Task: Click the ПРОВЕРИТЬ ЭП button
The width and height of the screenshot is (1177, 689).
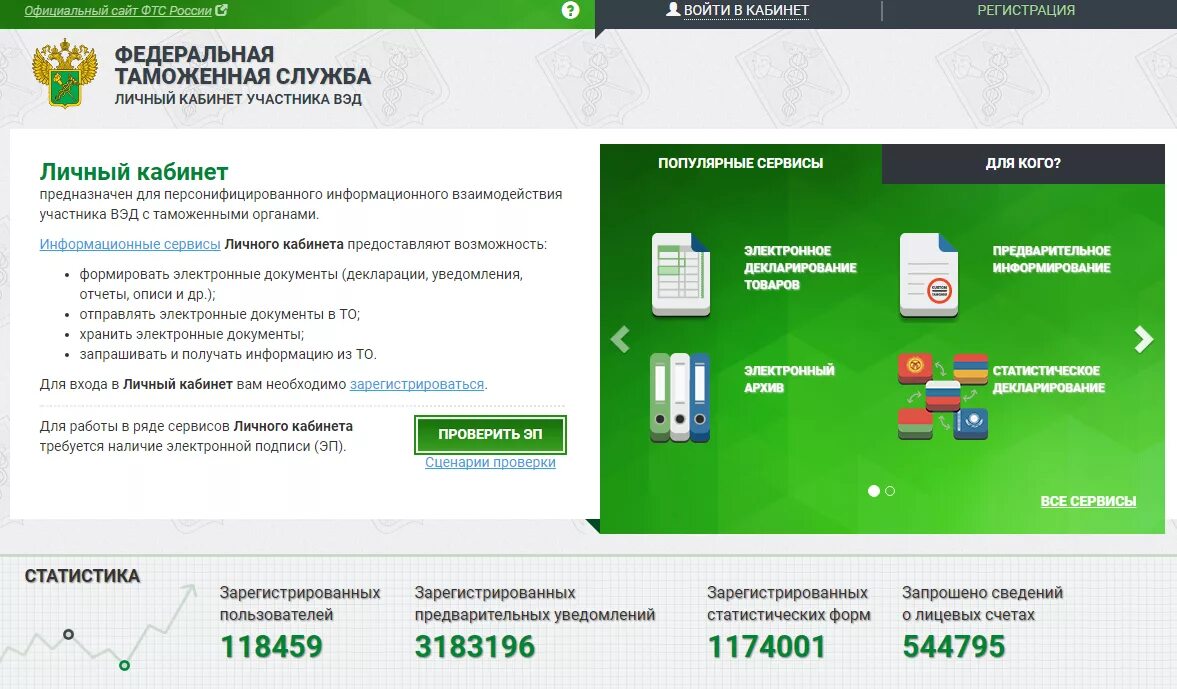Action: click(x=490, y=435)
